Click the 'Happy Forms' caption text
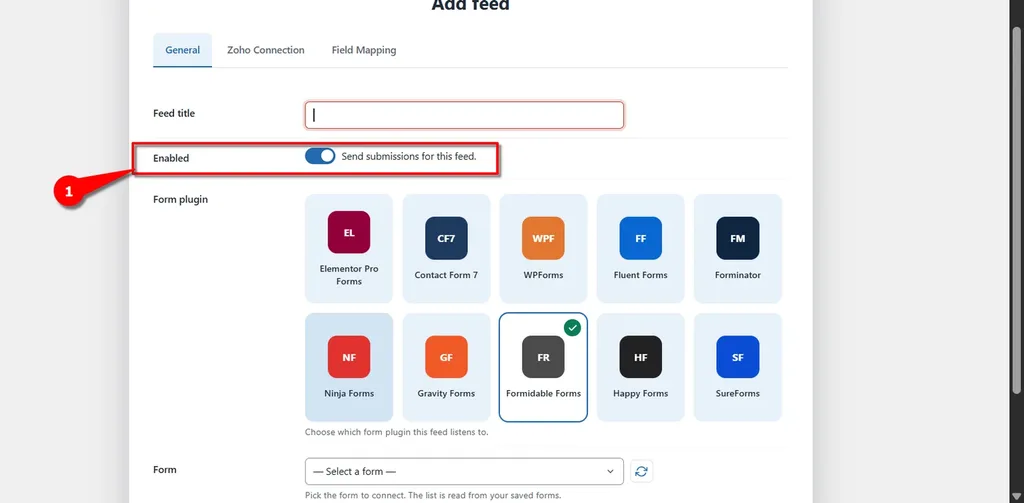The height and width of the screenshot is (503, 1024). [641, 394]
